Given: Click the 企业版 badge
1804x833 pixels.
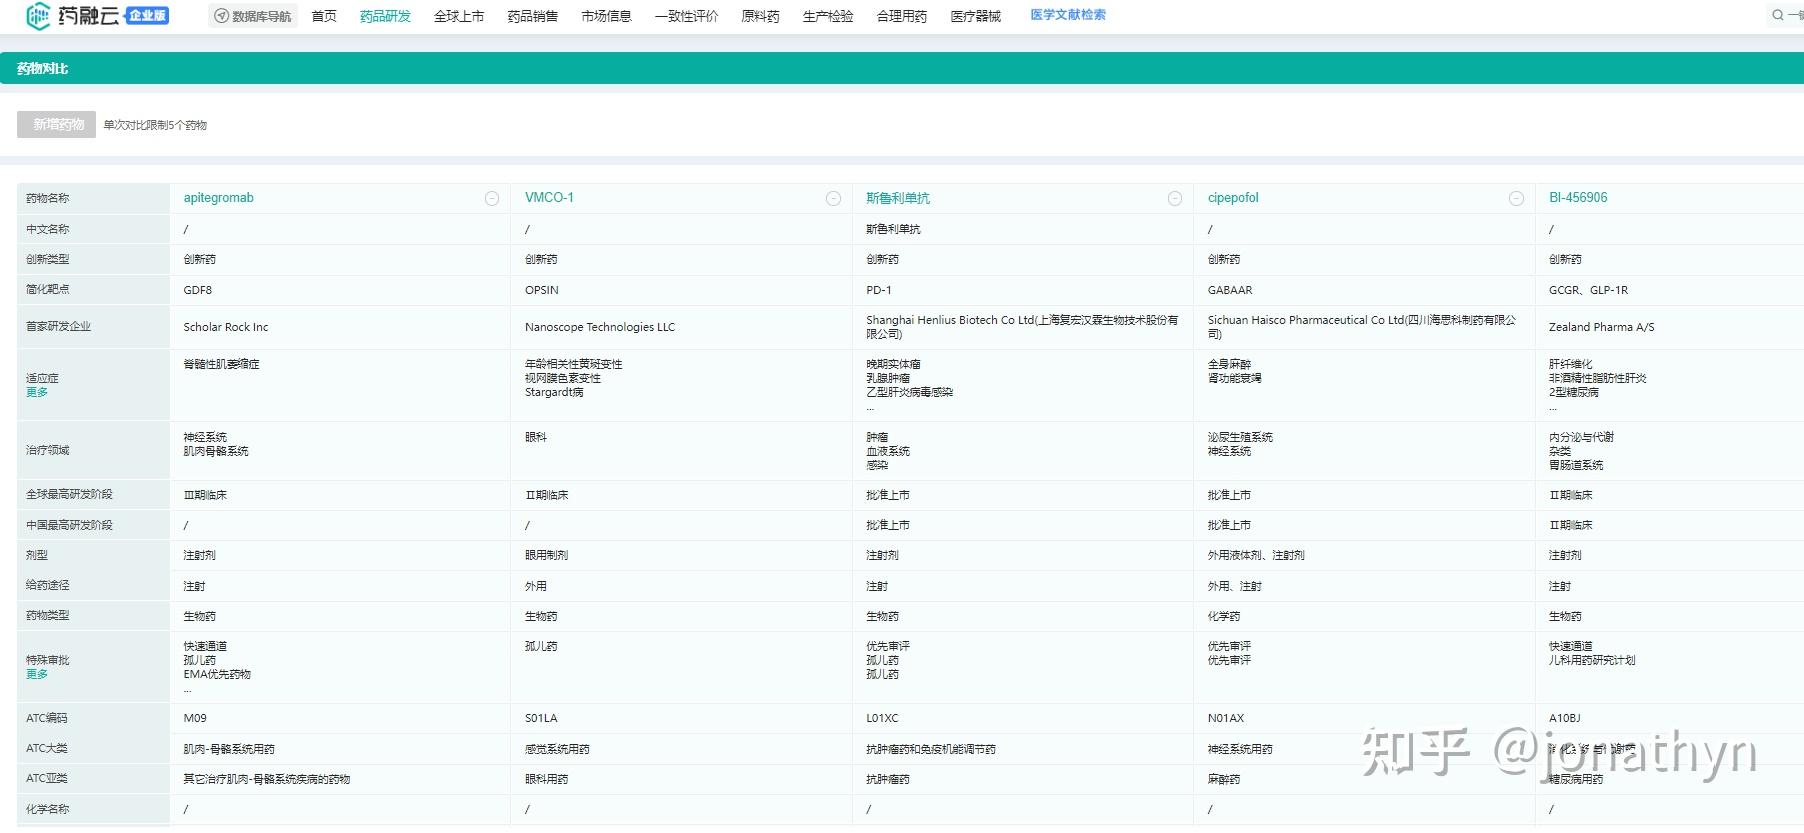Looking at the screenshot, I should pyautogui.click(x=147, y=16).
